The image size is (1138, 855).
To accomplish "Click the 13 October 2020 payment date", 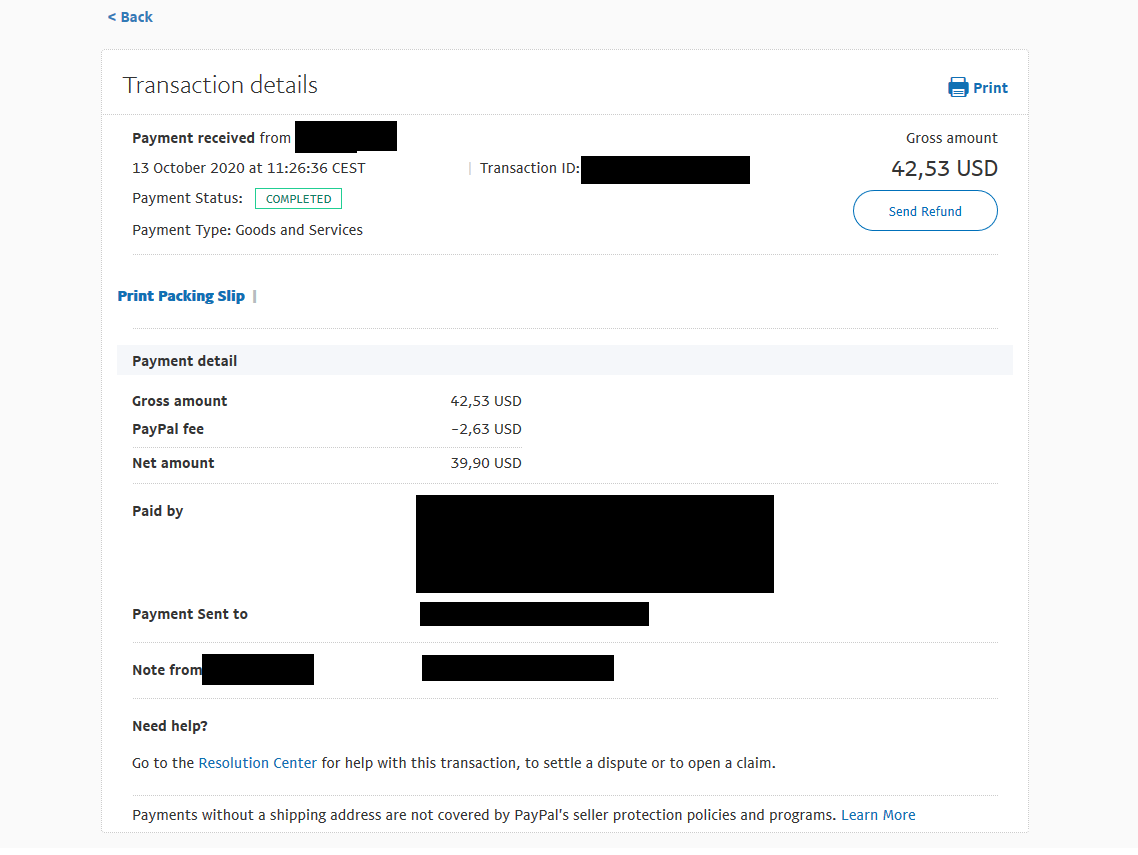I will click(248, 168).
